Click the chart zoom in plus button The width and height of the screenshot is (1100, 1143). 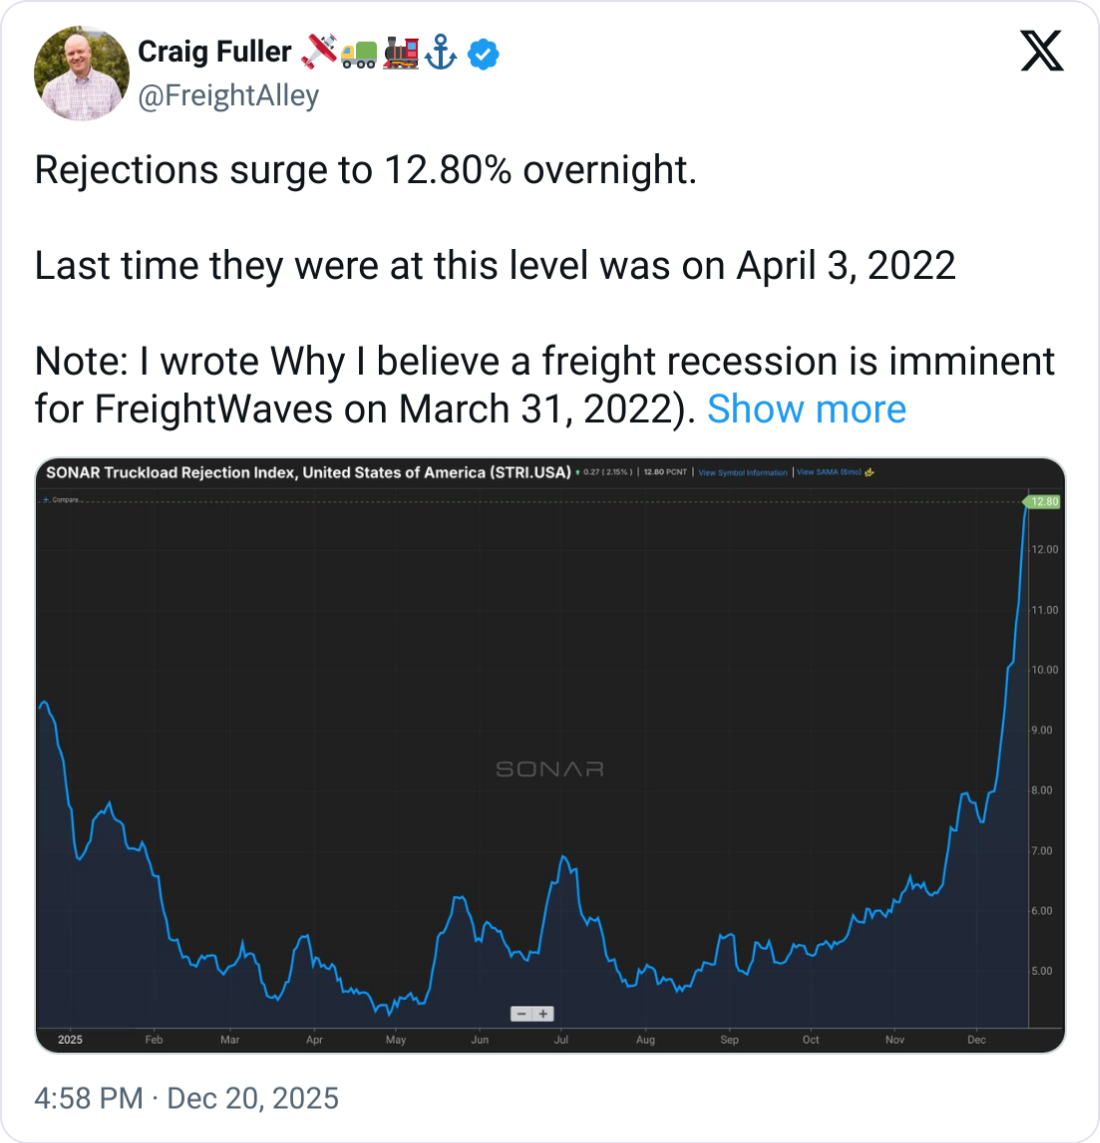pos(543,1013)
